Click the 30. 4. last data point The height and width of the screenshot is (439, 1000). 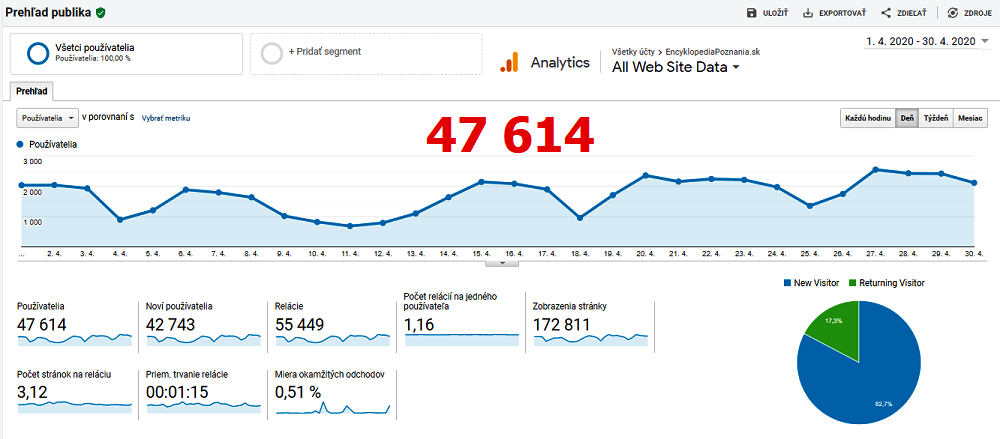(974, 183)
